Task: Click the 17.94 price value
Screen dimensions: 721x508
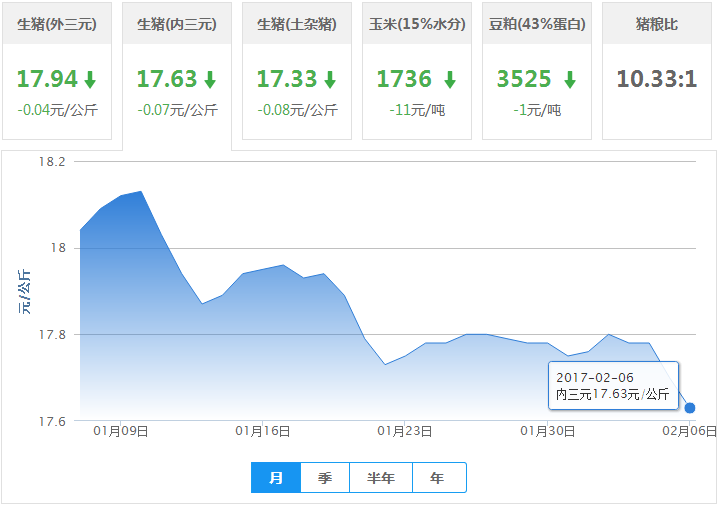Action: point(47,79)
